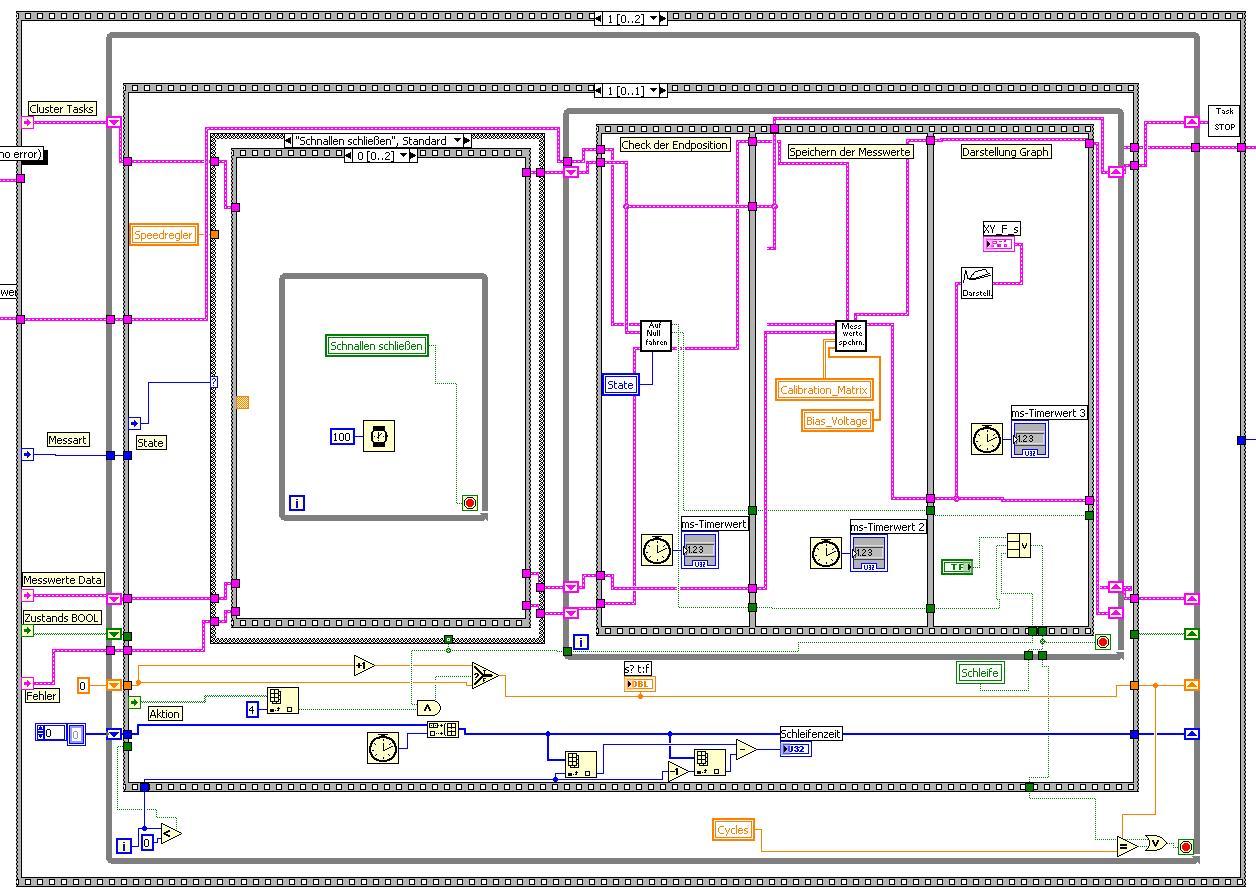Select the blue State local variable

tap(621, 384)
